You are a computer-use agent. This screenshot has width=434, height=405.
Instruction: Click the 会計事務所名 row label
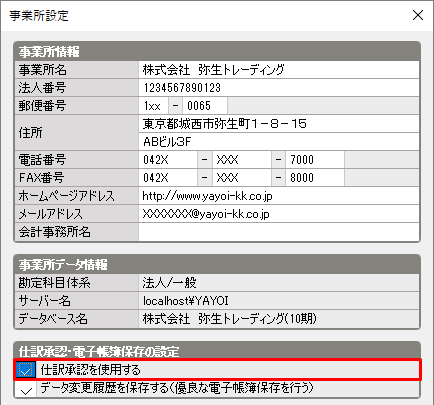77,232
